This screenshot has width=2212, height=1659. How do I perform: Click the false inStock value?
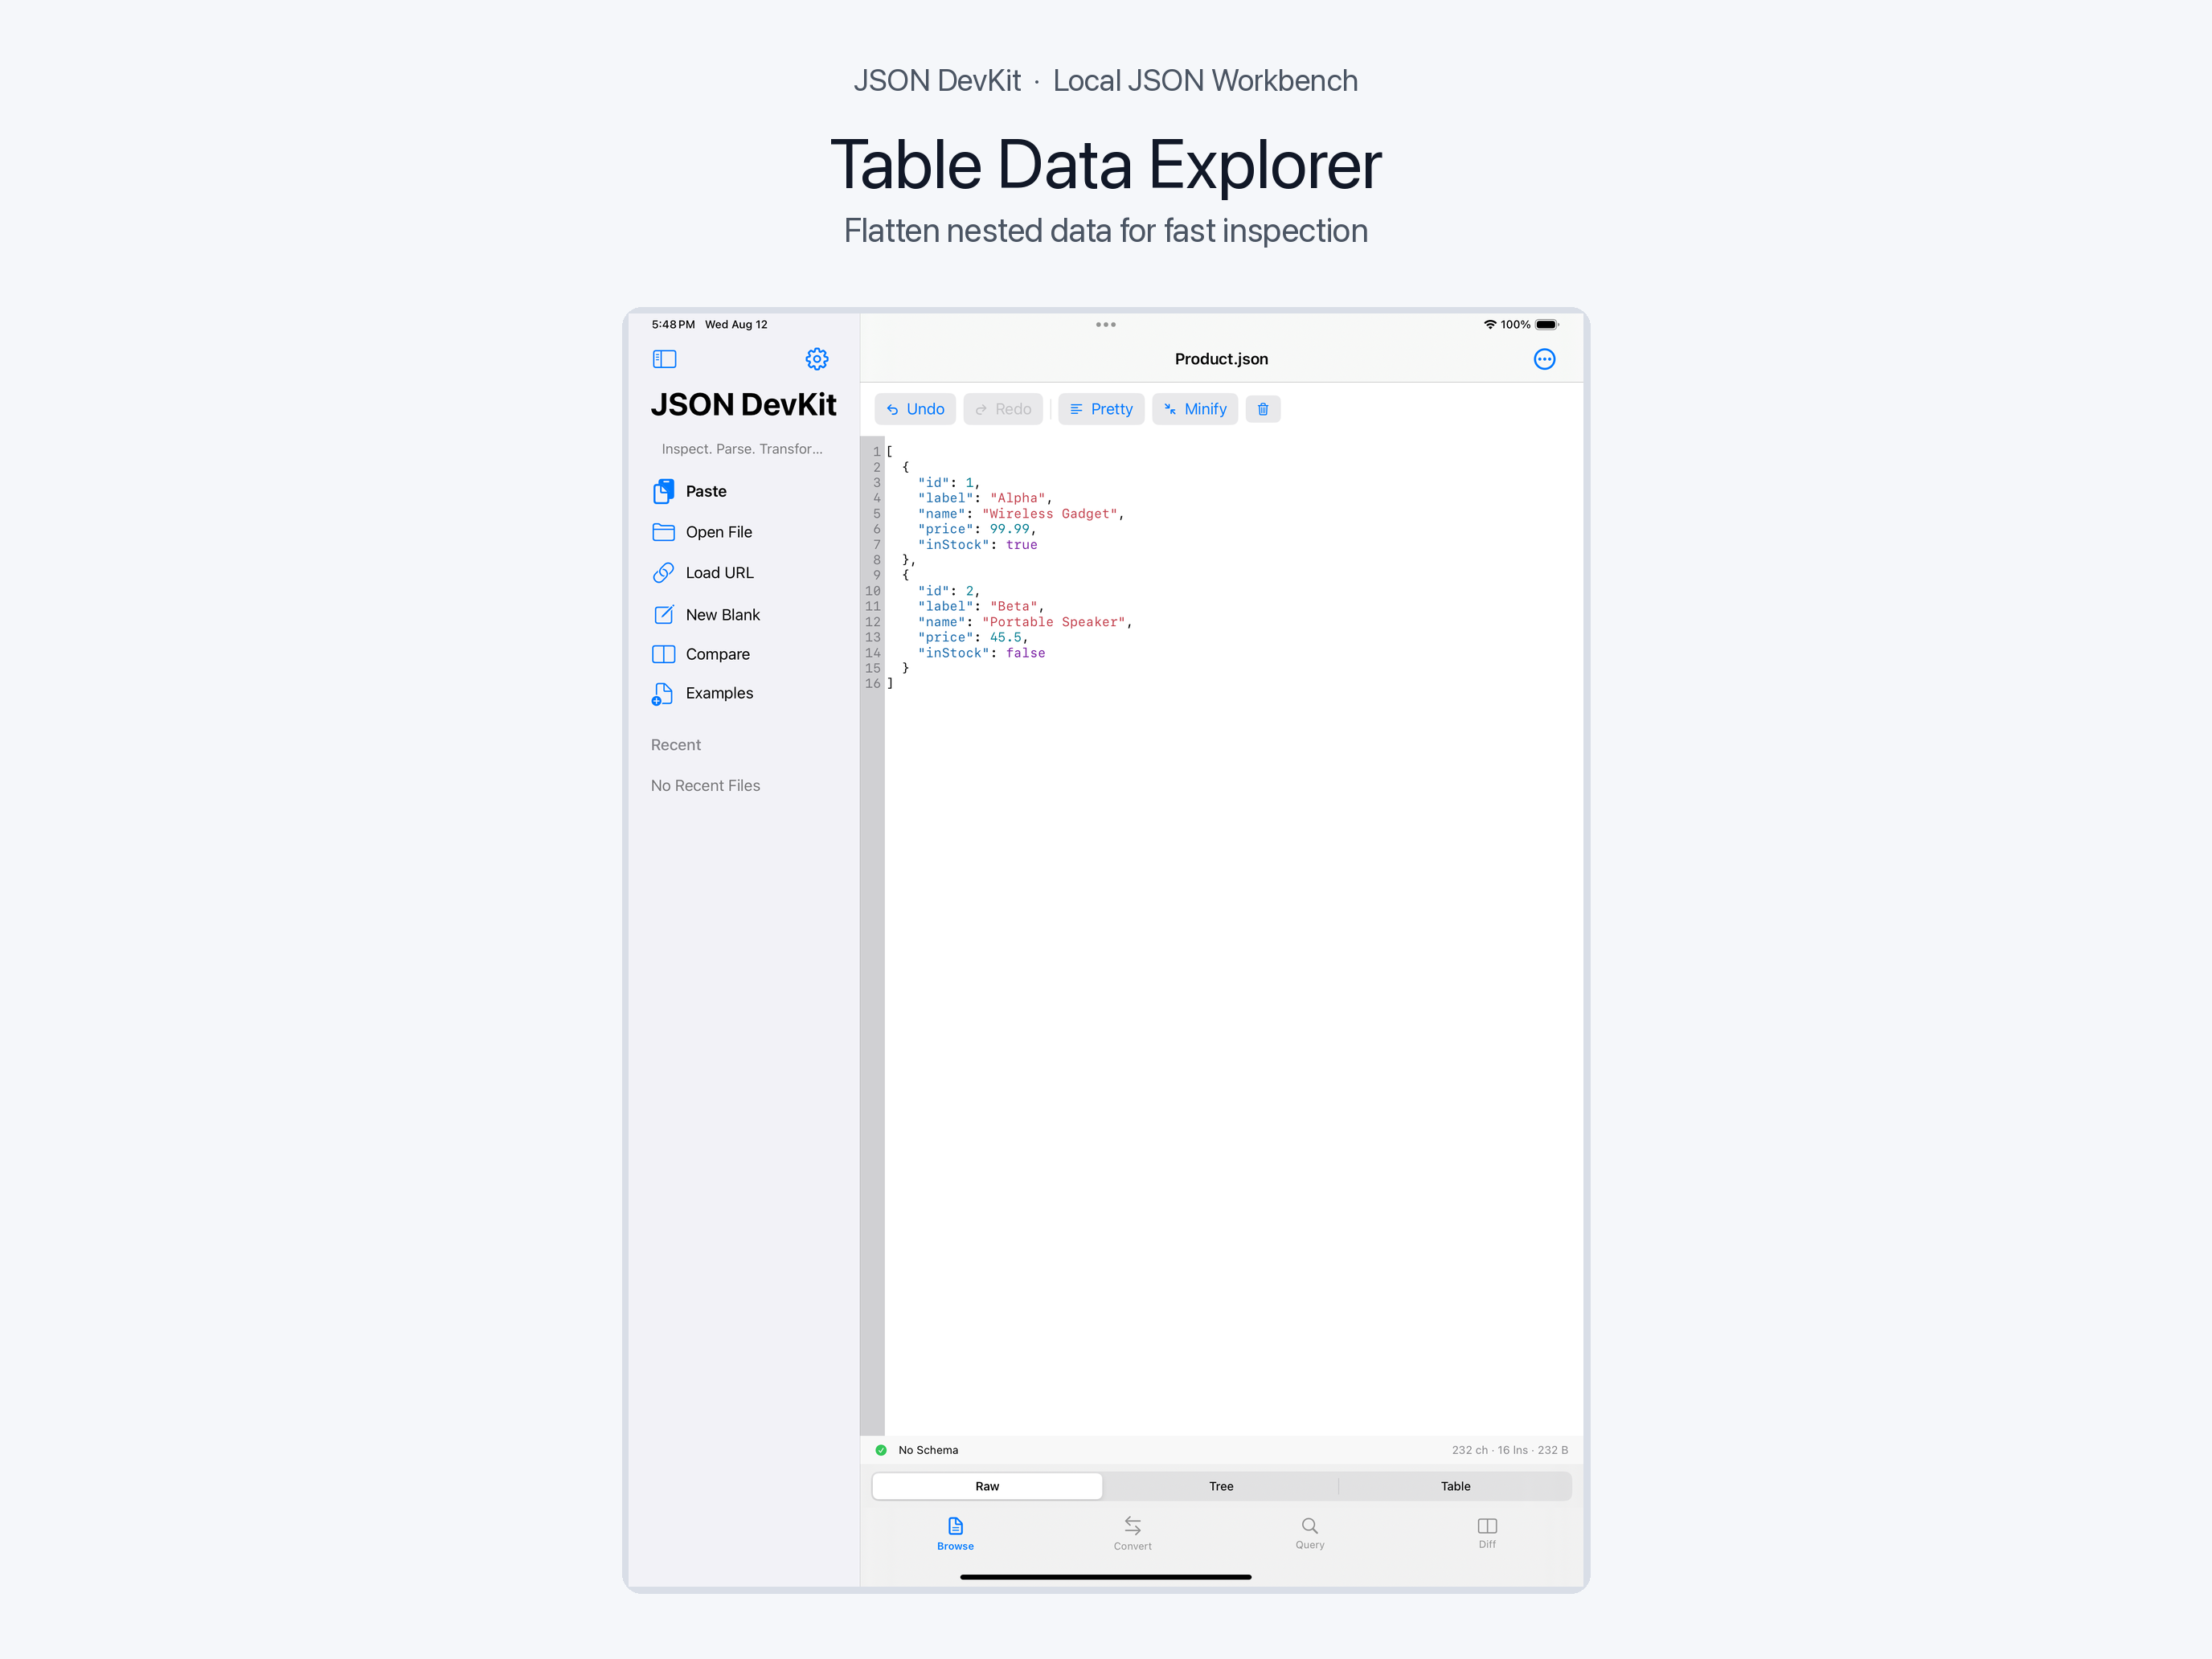1025,653
